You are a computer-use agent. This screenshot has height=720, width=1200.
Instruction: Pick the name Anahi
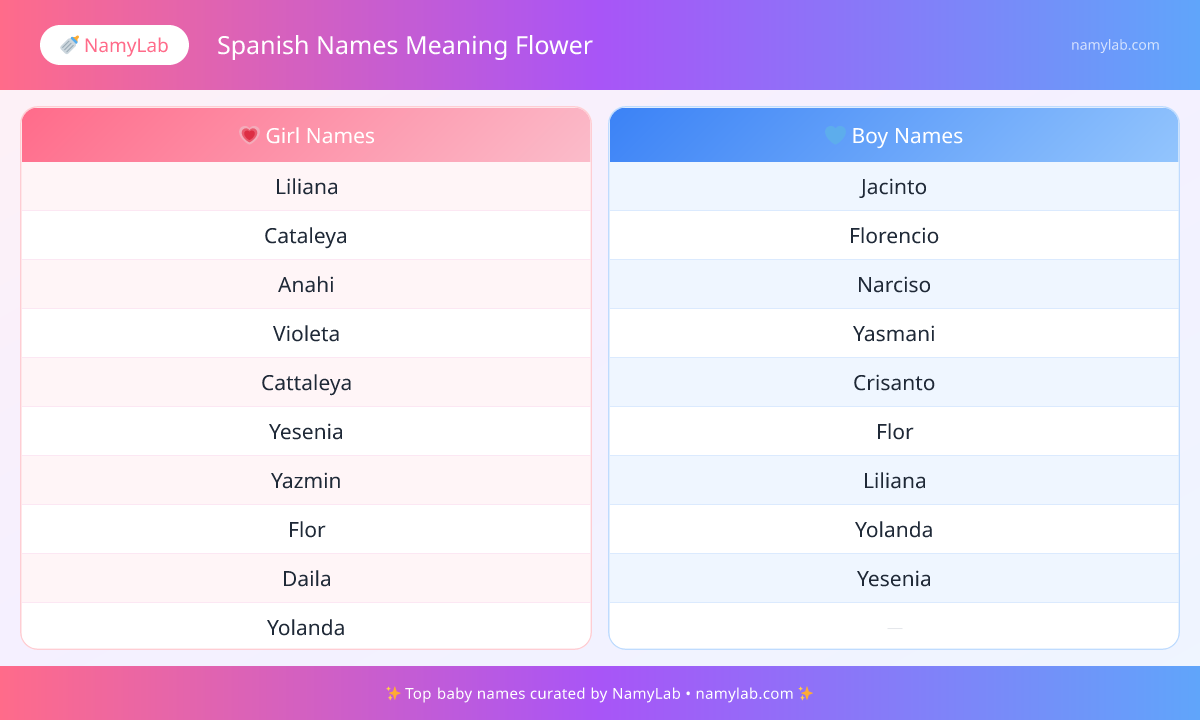tap(306, 285)
